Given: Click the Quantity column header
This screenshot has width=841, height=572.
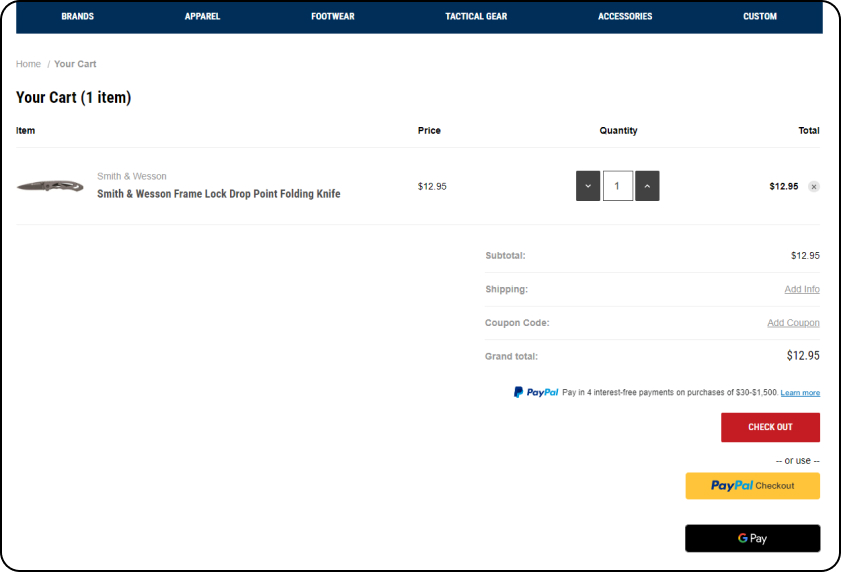Looking at the screenshot, I should [618, 130].
